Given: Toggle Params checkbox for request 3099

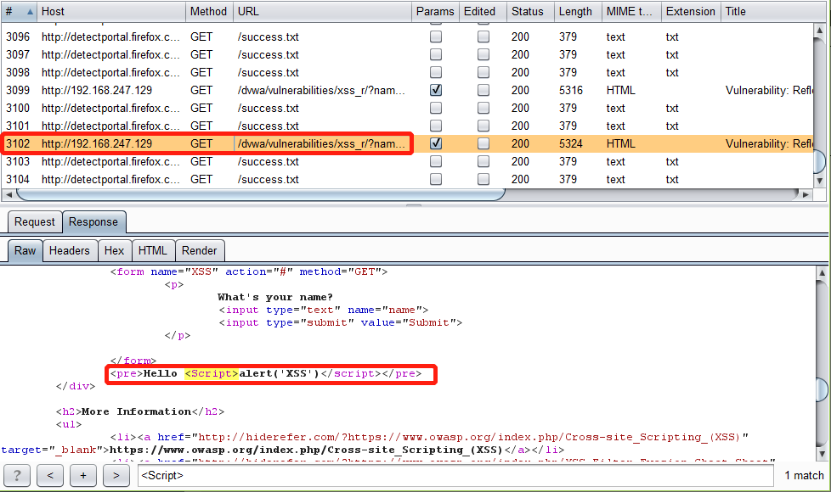Looking at the screenshot, I should 436,90.
